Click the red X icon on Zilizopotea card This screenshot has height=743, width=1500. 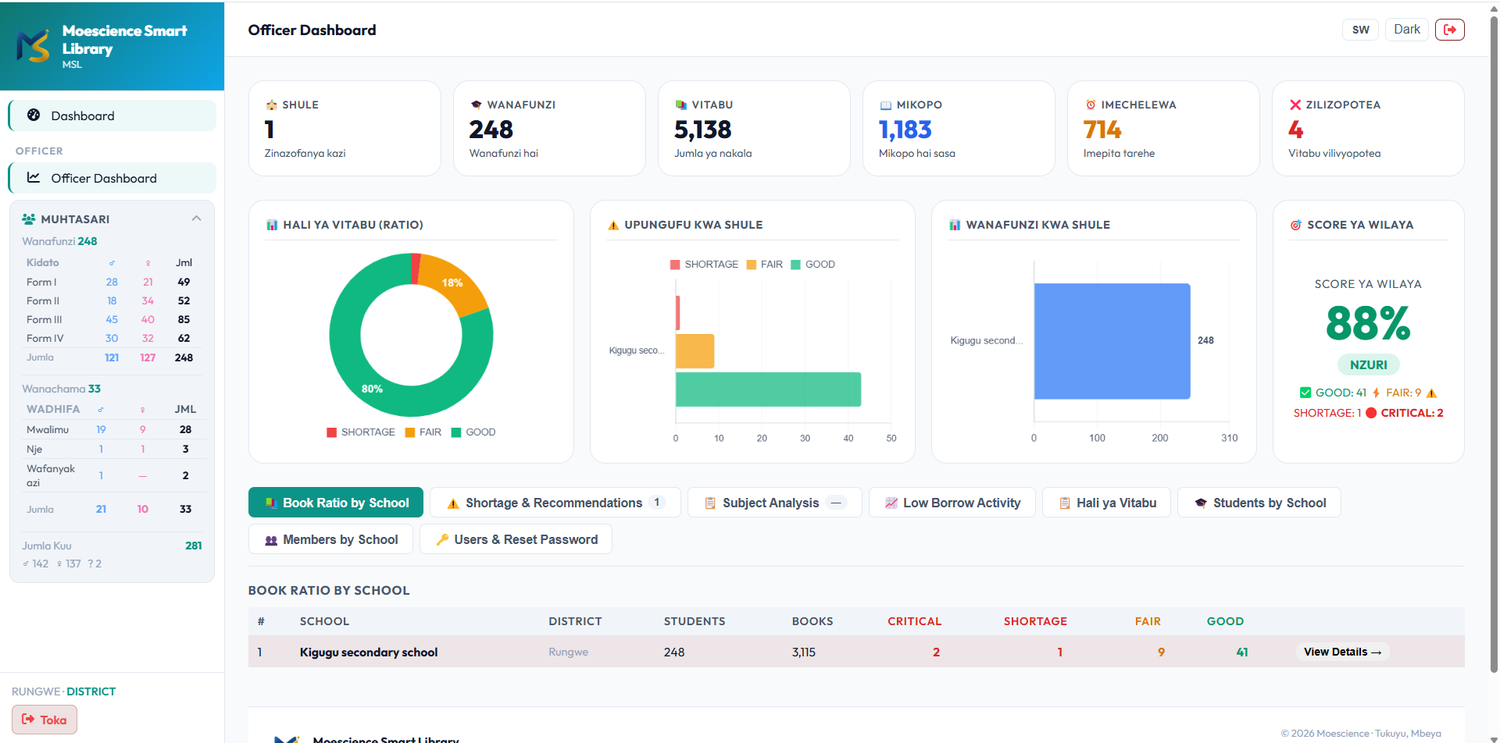[1295, 105]
